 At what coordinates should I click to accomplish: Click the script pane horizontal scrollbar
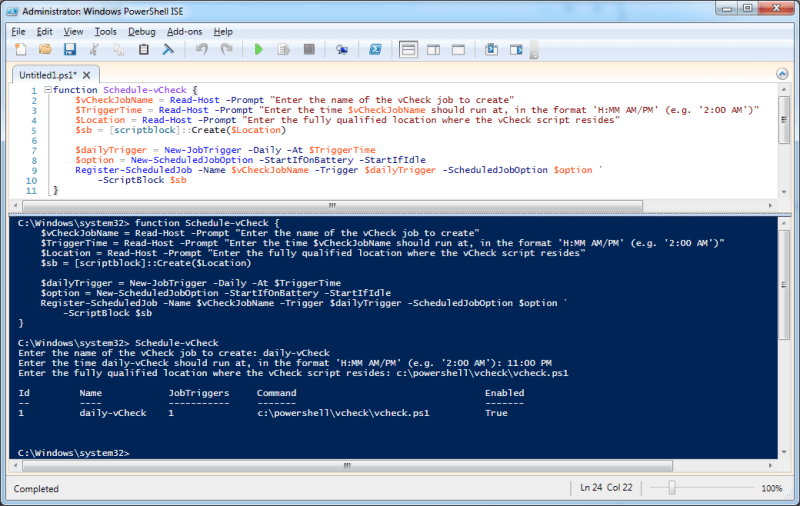[x=332, y=205]
